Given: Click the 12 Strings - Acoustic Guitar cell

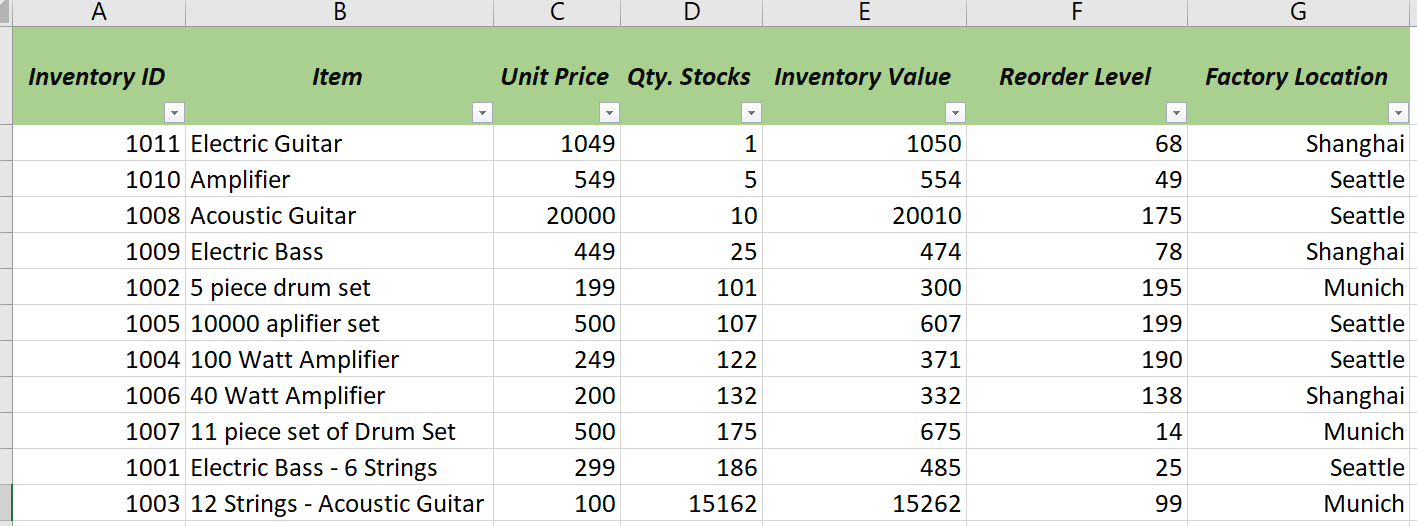Looking at the screenshot, I should click(338, 504).
